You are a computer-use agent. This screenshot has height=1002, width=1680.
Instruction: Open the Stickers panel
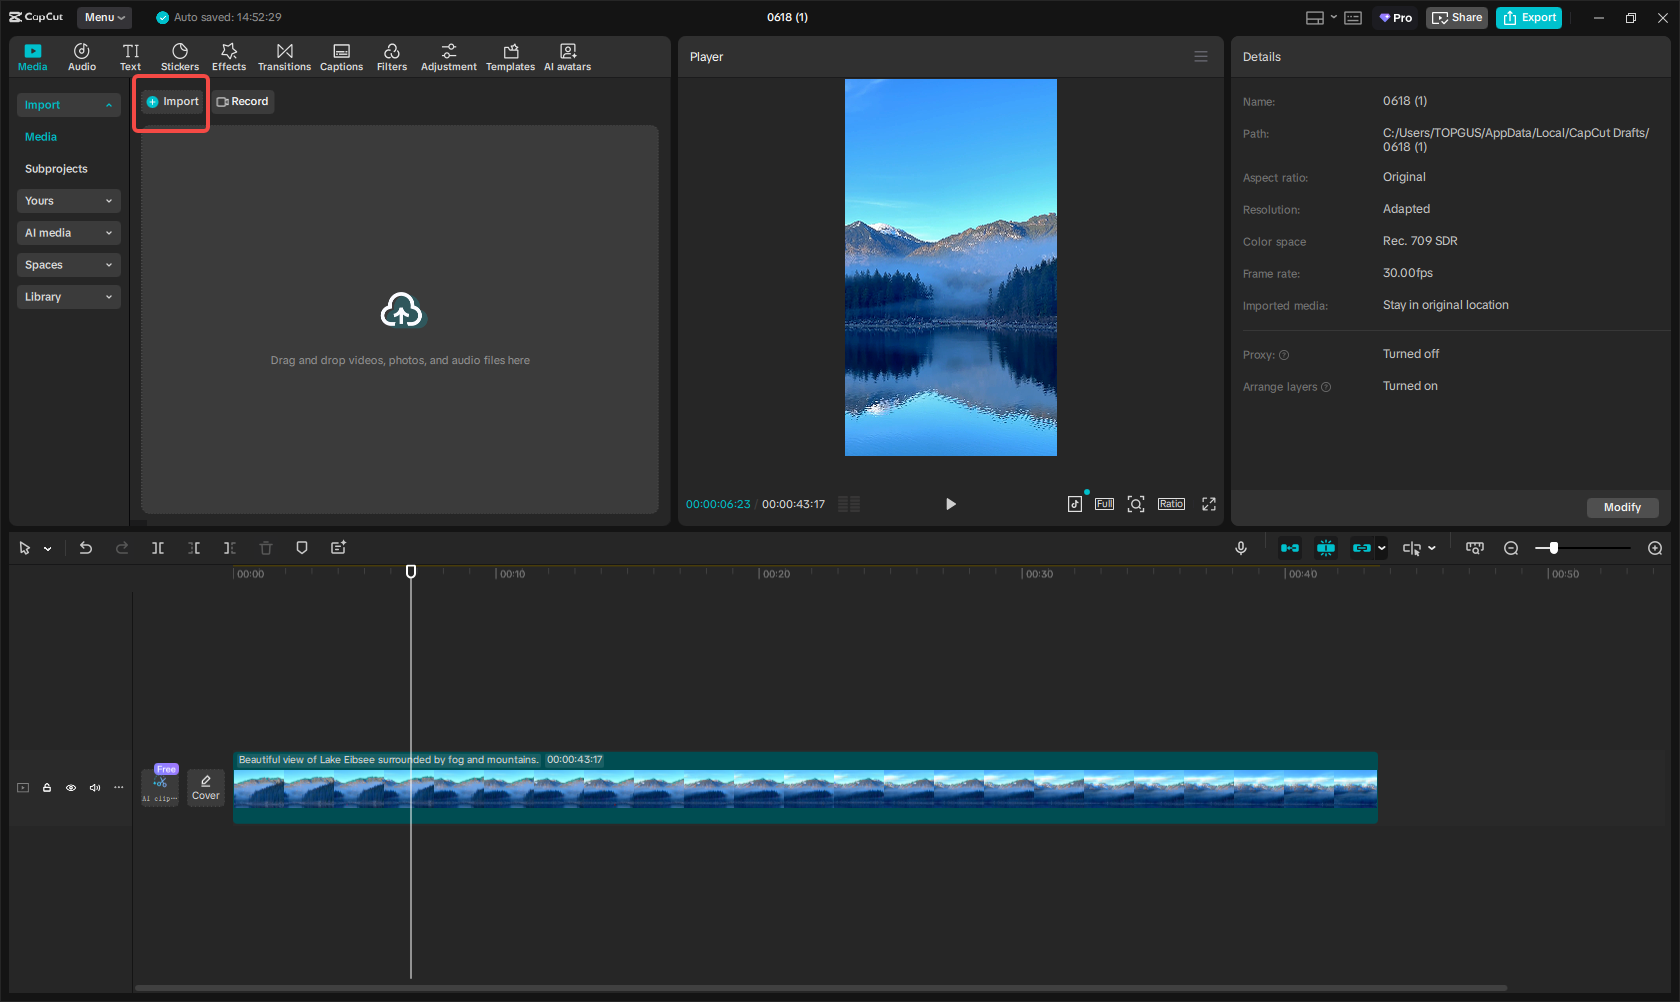180,57
